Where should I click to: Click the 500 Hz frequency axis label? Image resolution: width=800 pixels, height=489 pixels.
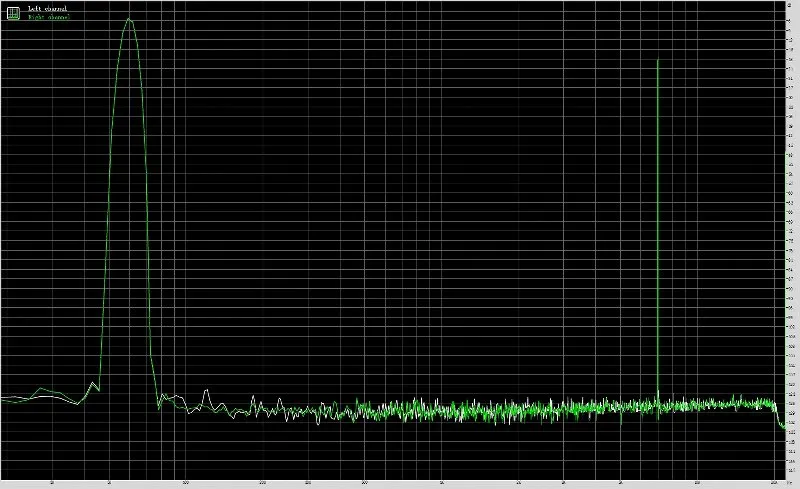[x=365, y=482]
